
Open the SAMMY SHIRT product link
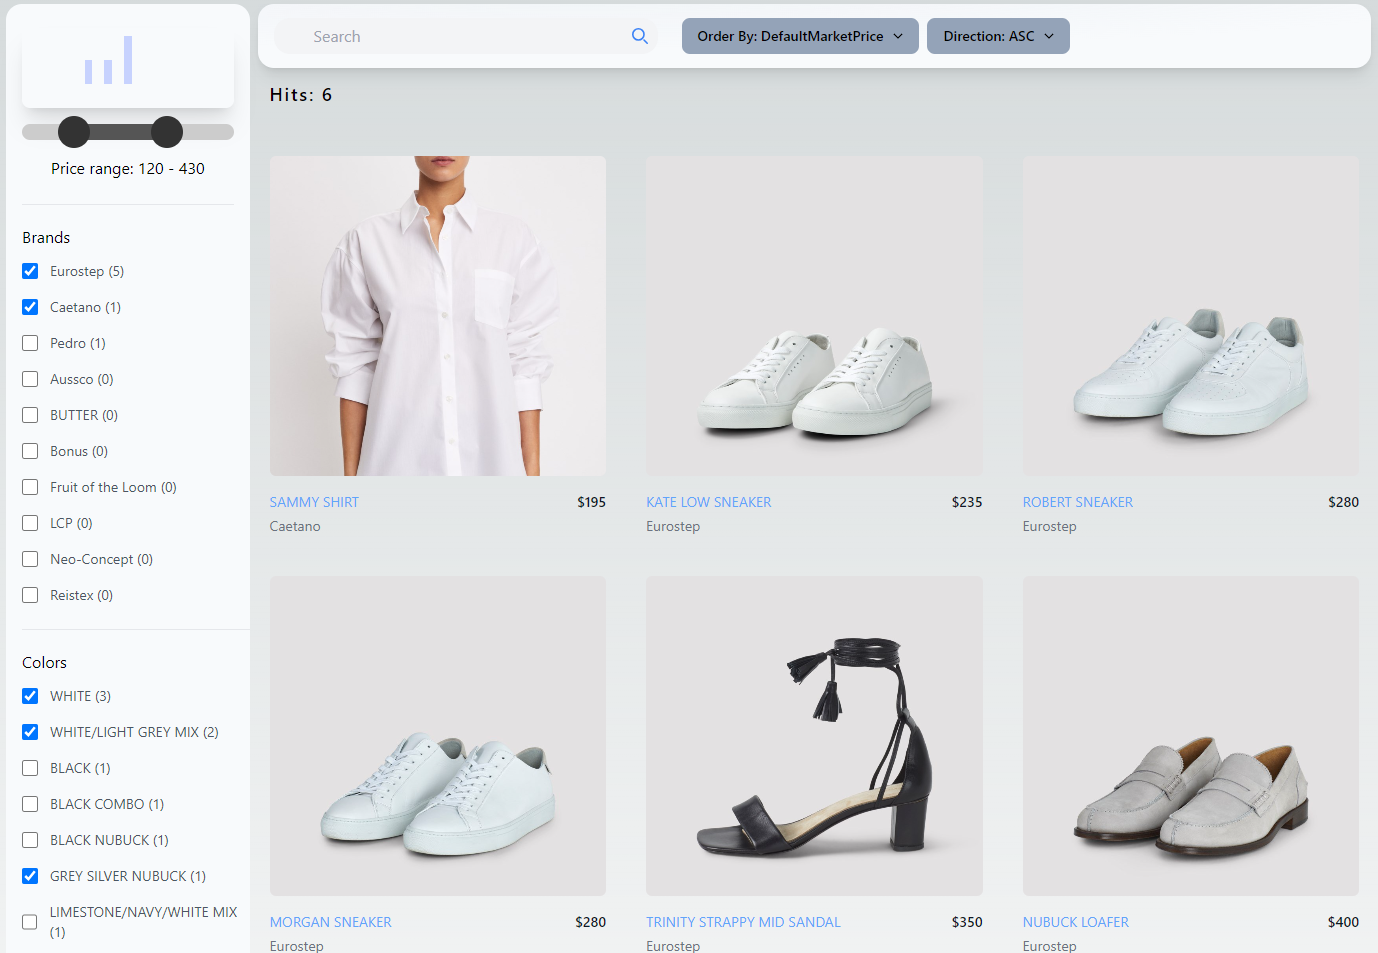314,502
